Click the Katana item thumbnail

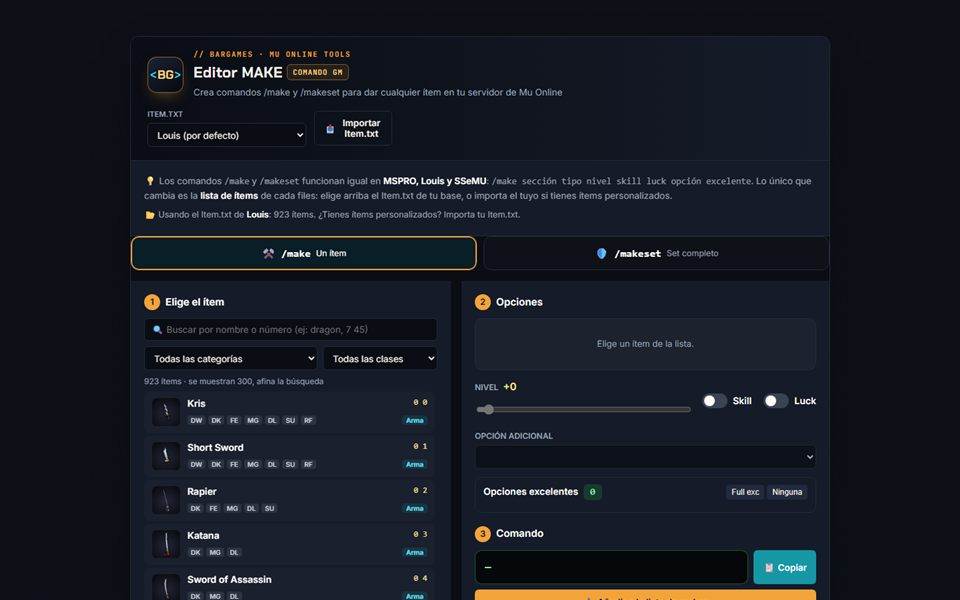point(165,544)
